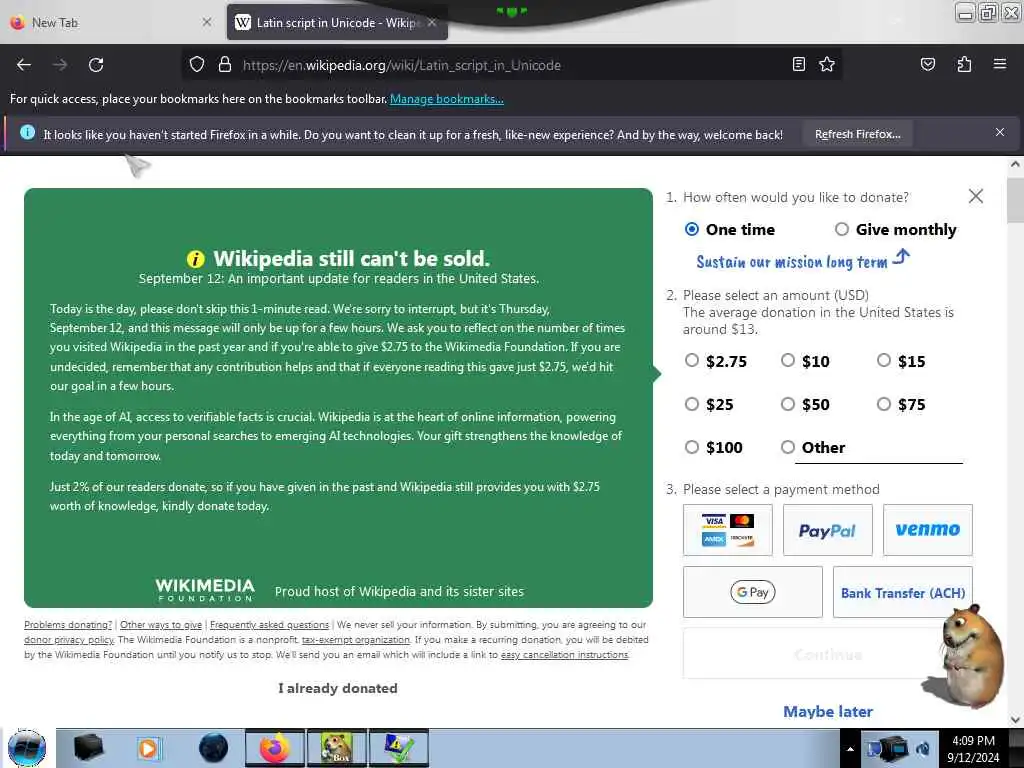Open the hamster Box taskbar program

click(336, 748)
